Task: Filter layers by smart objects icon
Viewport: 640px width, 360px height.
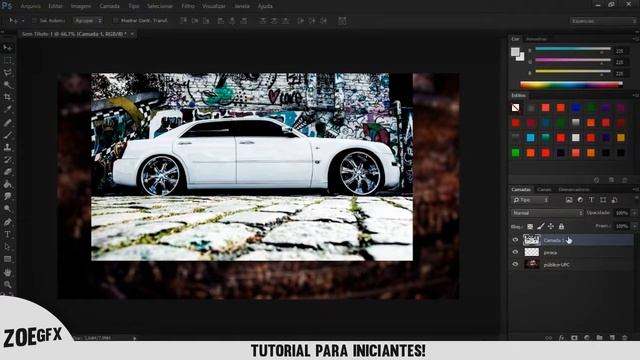Action: click(614, 200)
